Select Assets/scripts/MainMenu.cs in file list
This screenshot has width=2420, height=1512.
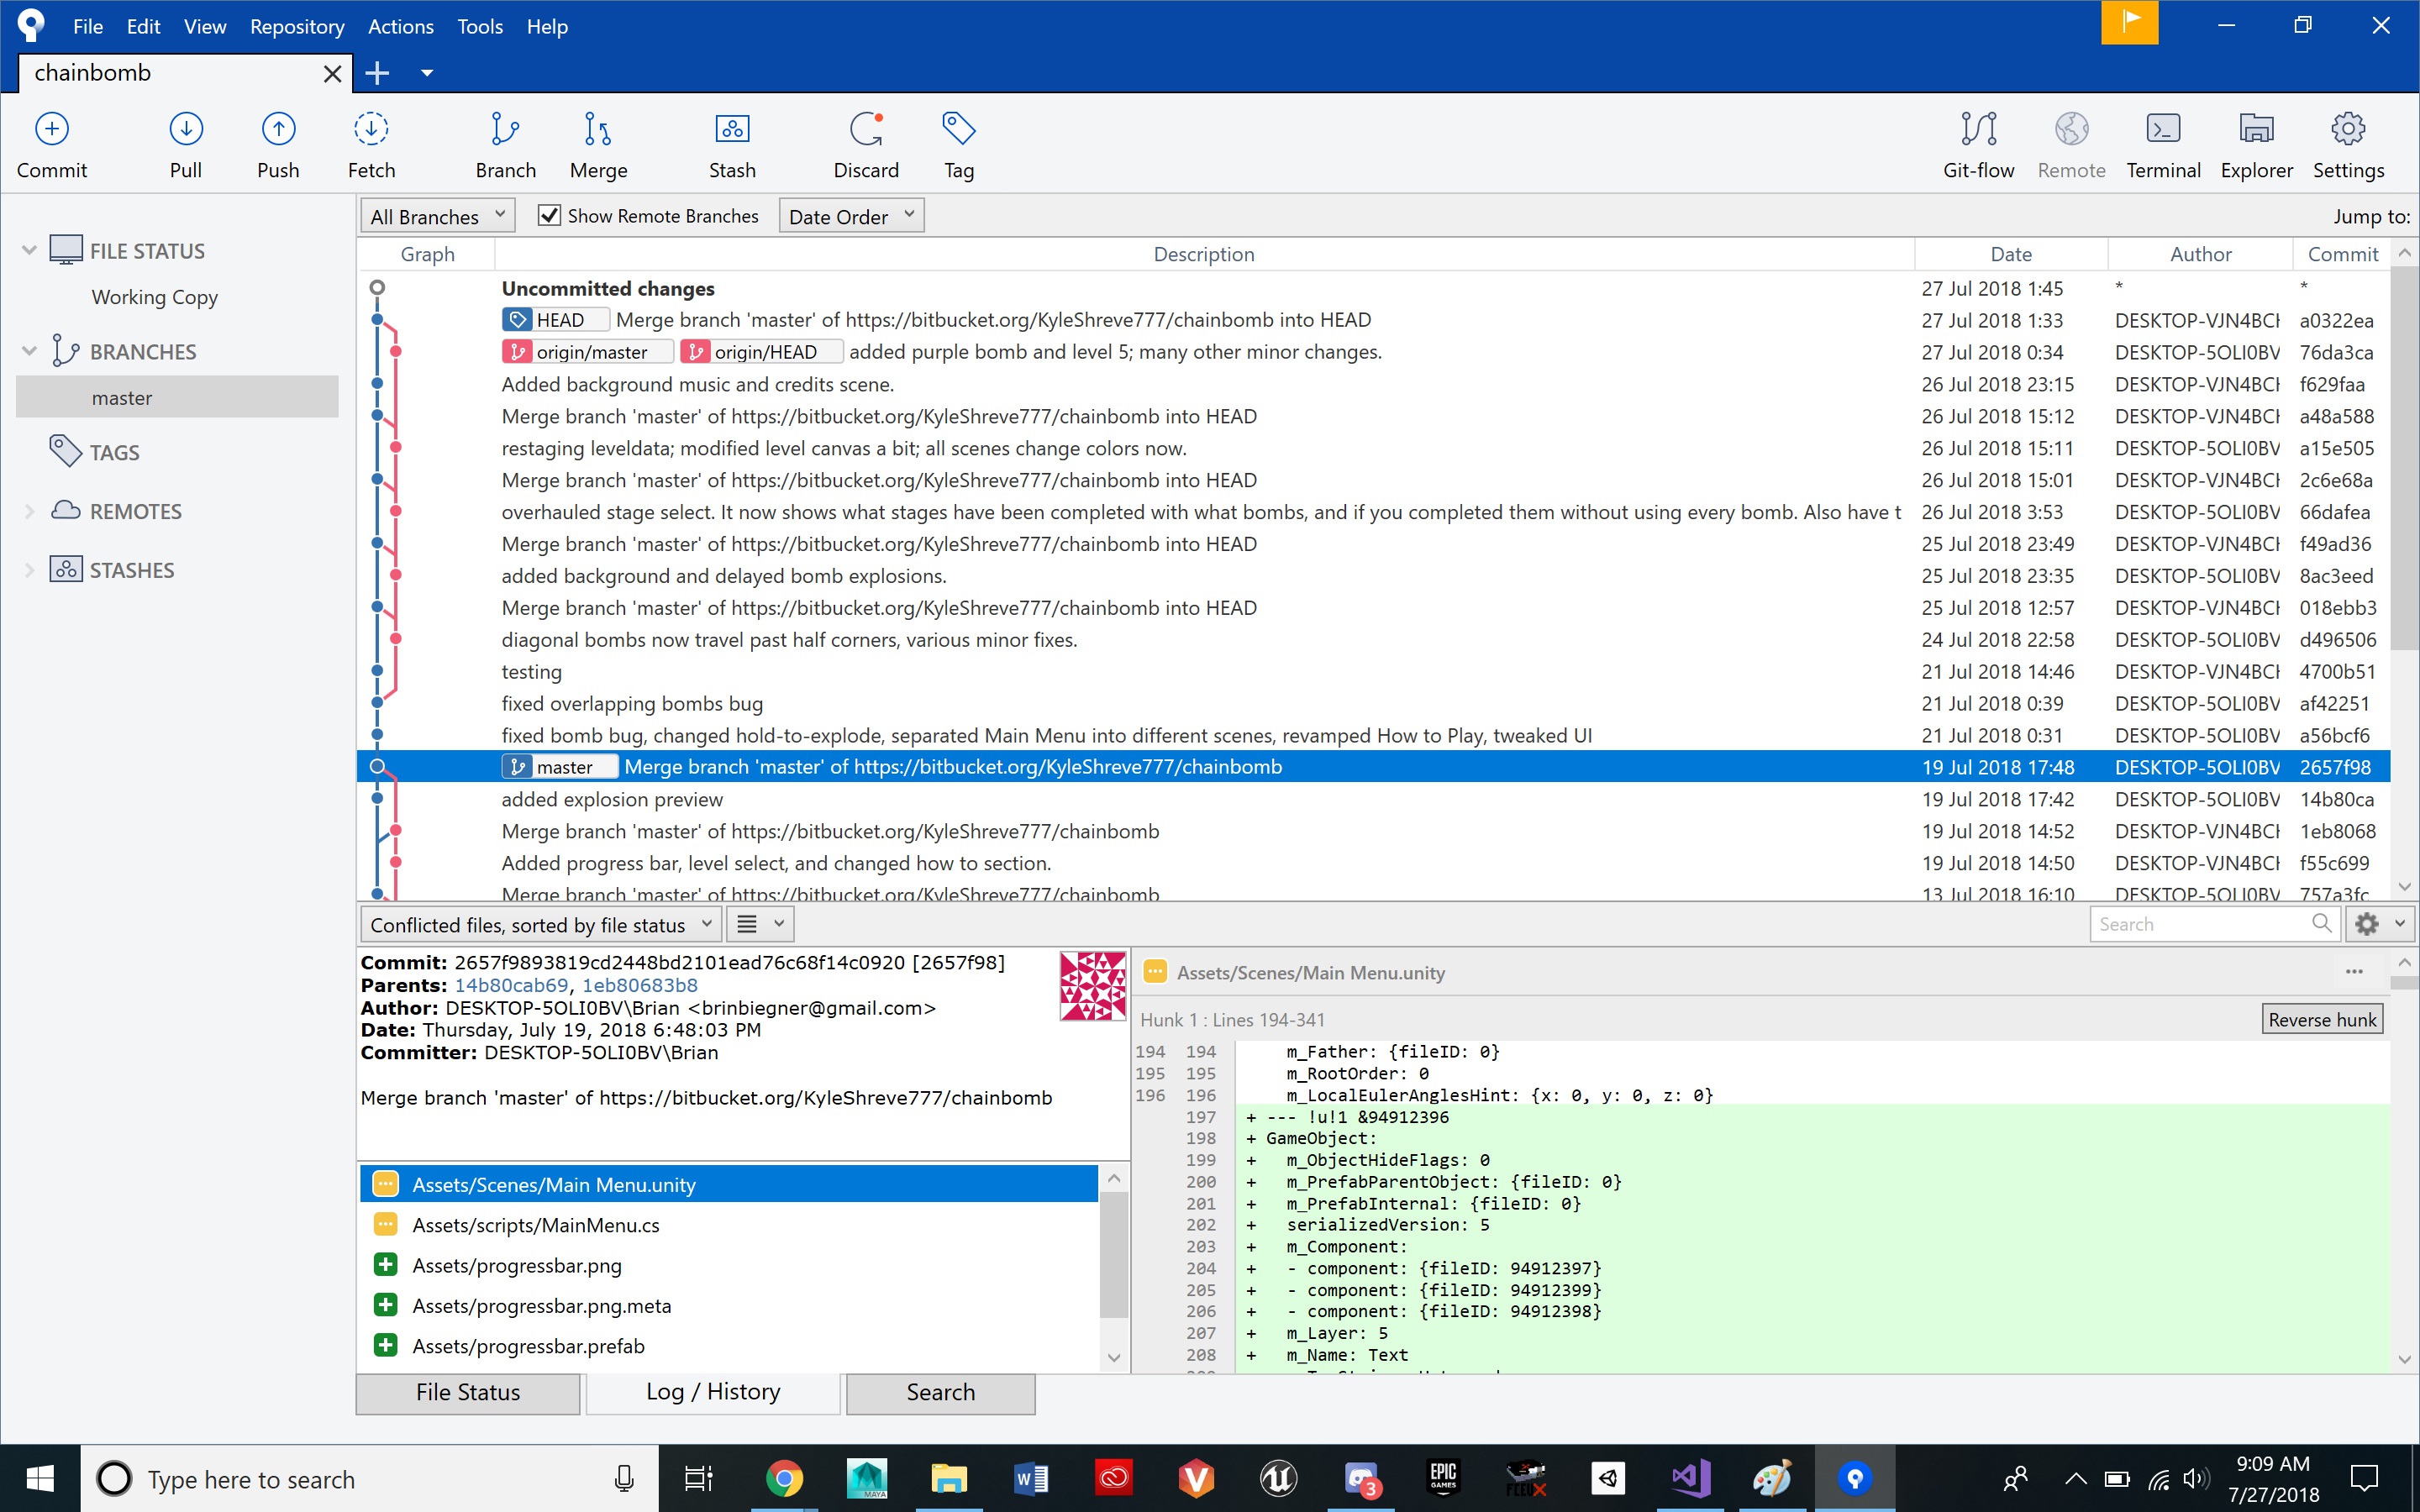(729, 1225)
